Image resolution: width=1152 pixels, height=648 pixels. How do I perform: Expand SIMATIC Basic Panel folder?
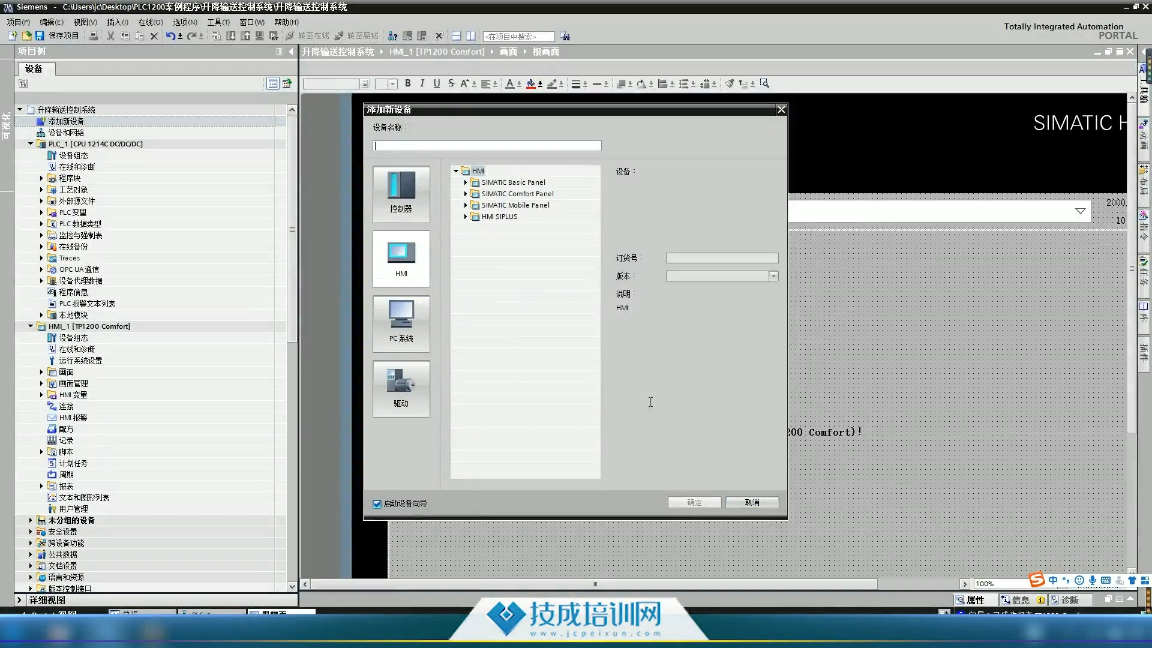465,182
